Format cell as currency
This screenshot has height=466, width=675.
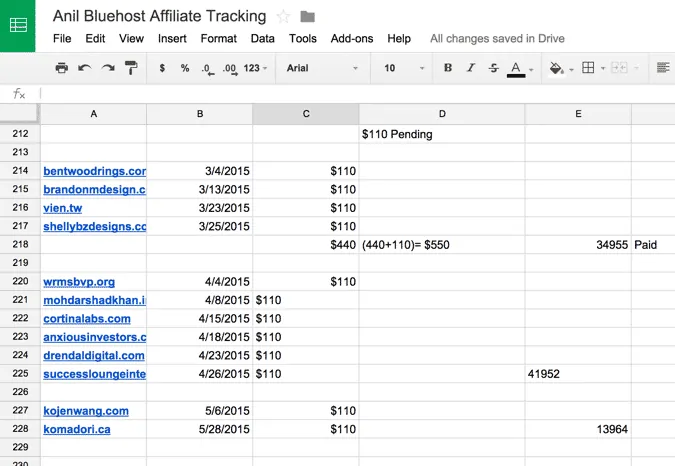(162, 68)
